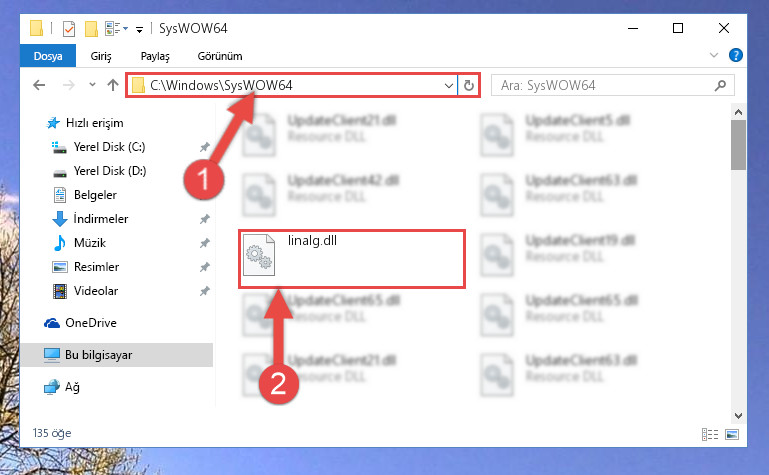
Task: Click the search magnifier icon in search box
Action: click(720, 86)
